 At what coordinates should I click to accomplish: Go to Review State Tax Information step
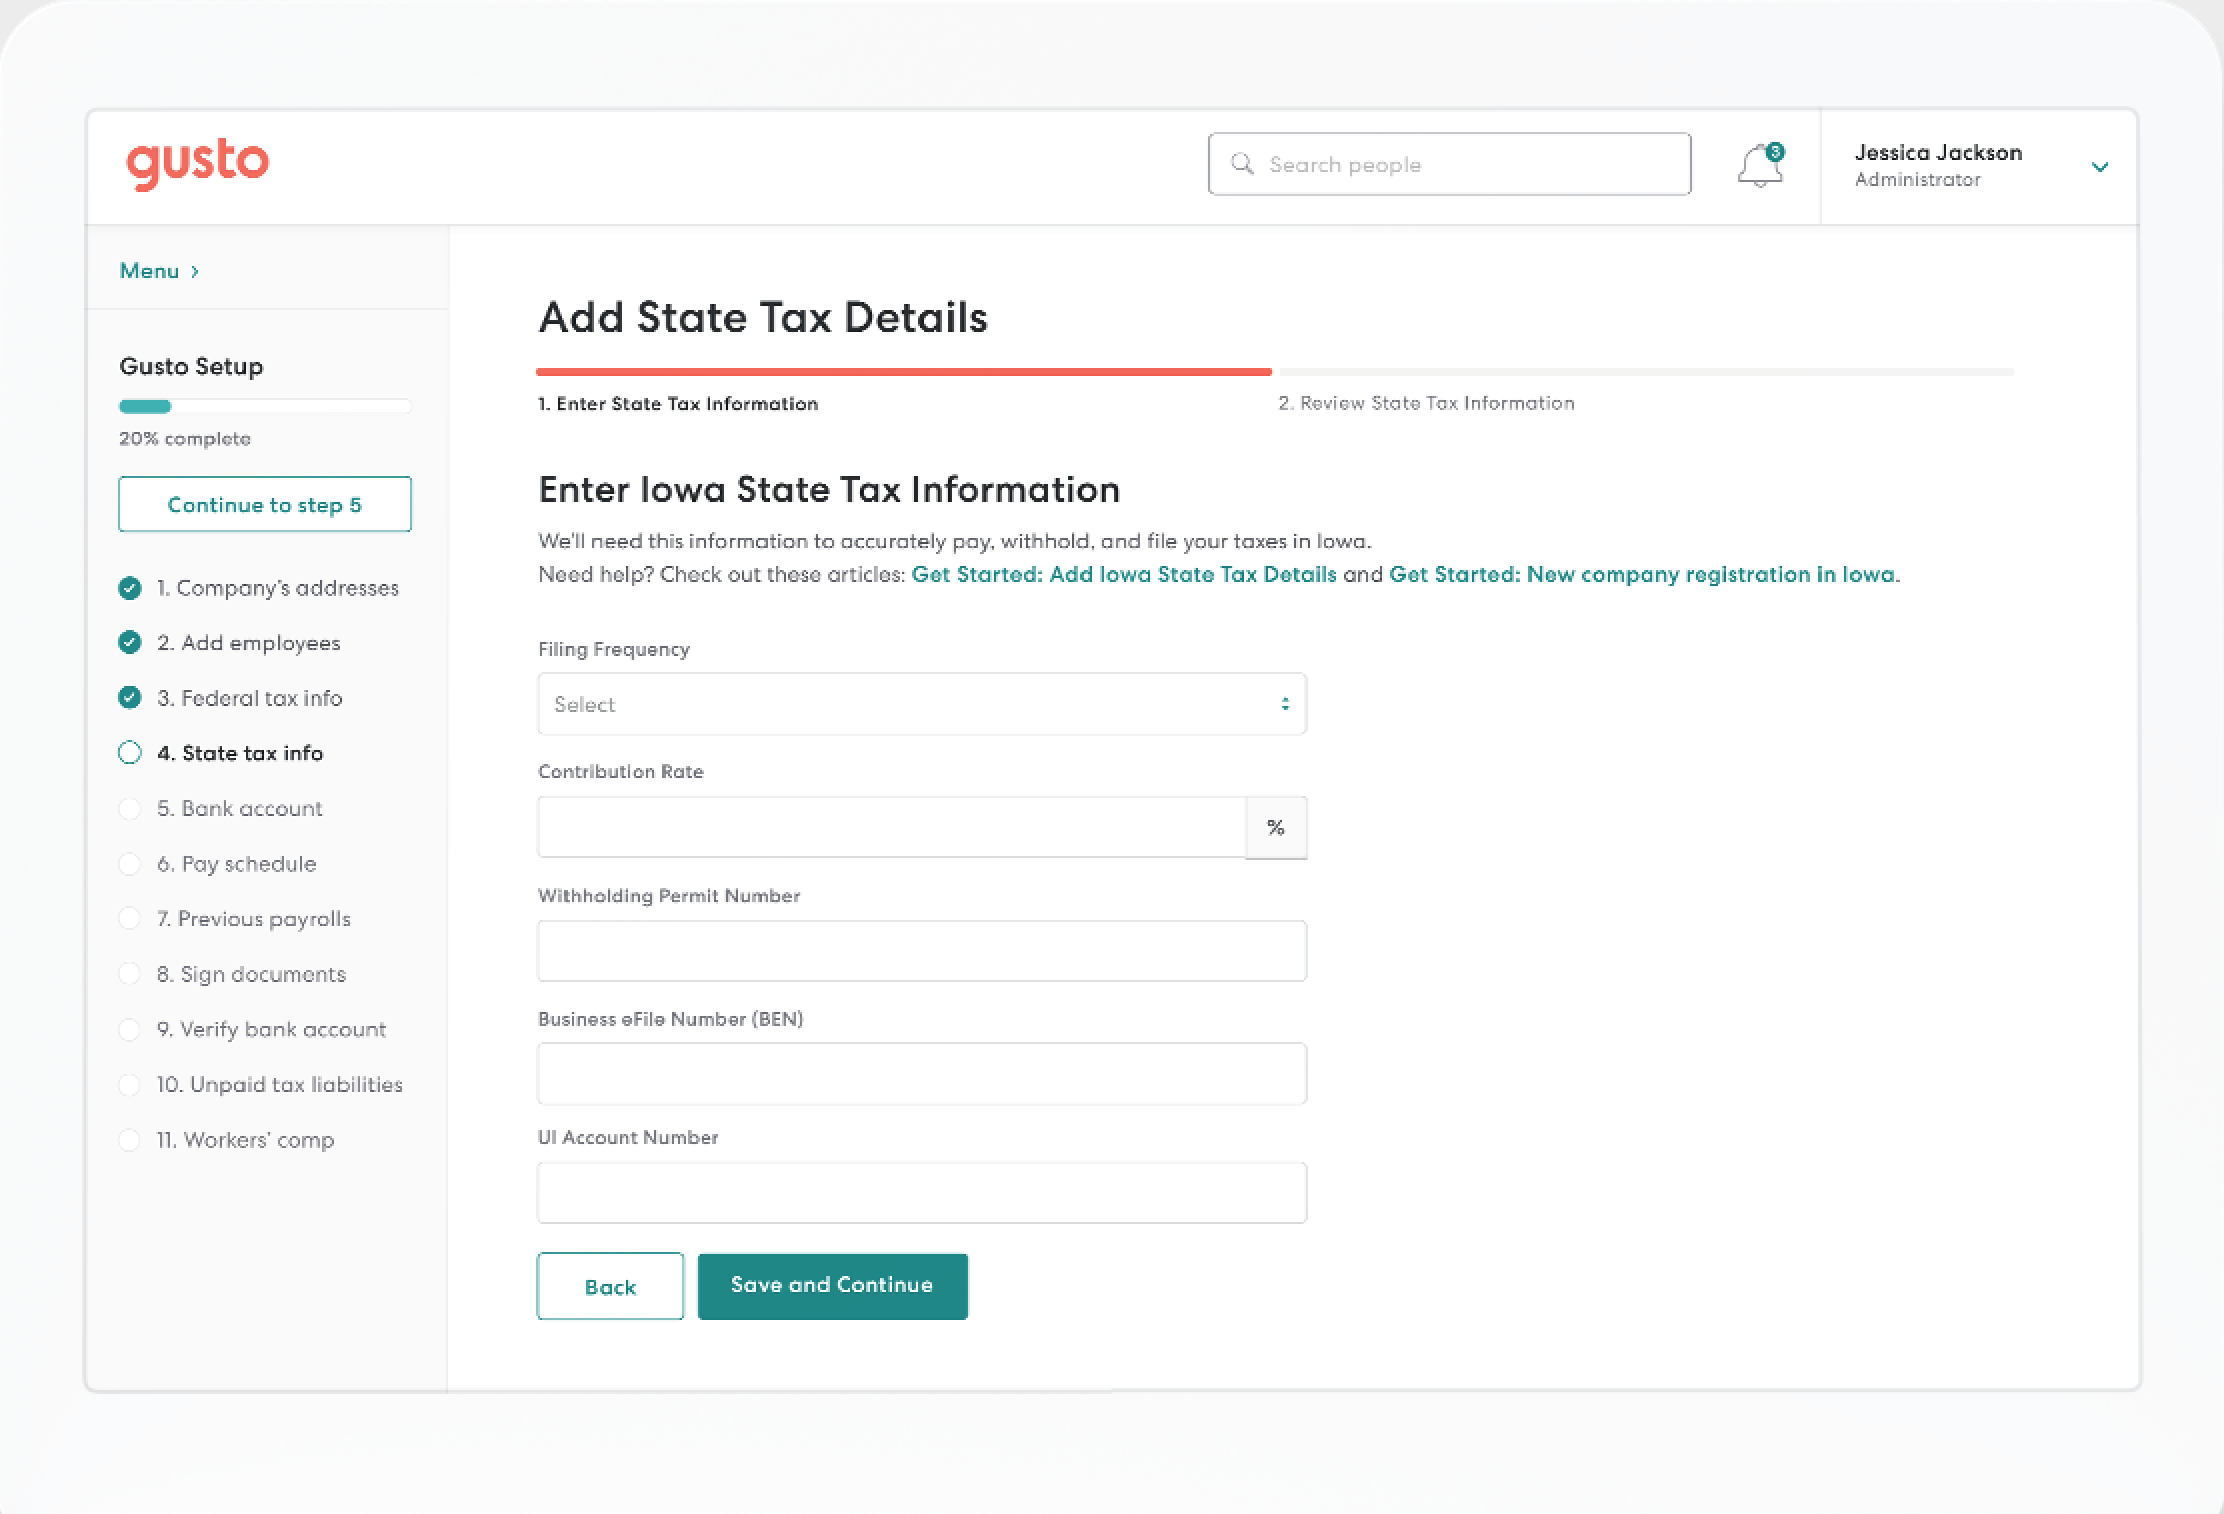pos(1426,403)
